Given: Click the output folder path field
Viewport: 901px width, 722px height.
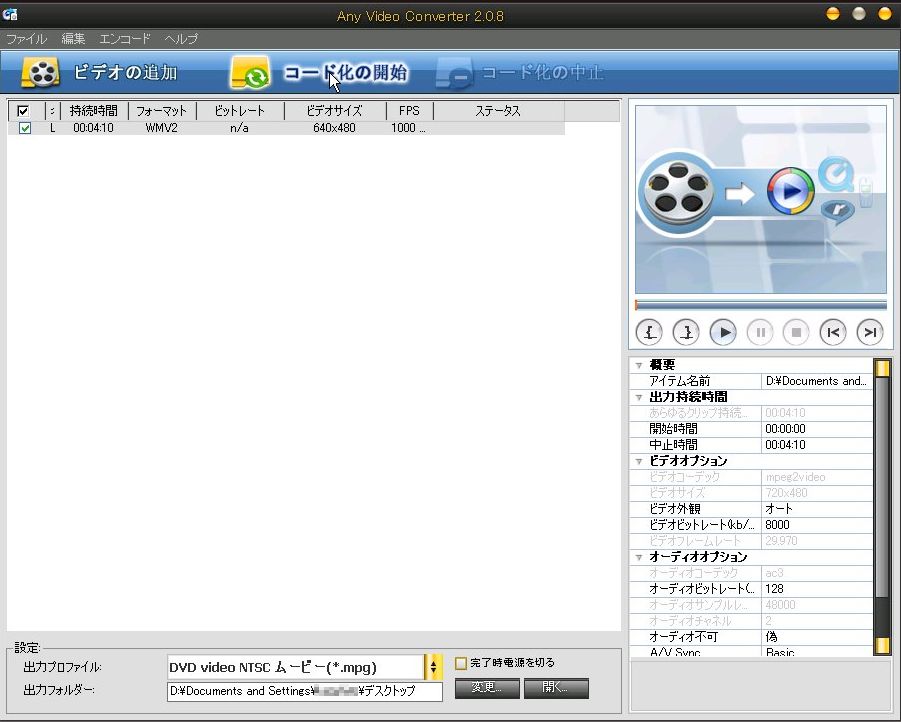Looking at the screenshot, I should [305, 691].
